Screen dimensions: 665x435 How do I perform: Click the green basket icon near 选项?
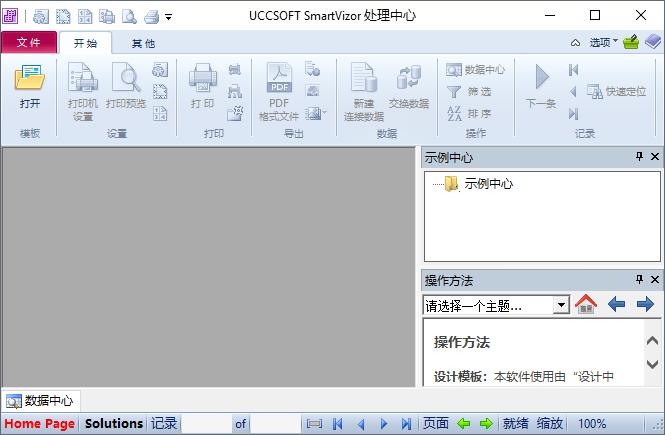tap(631, 42)
